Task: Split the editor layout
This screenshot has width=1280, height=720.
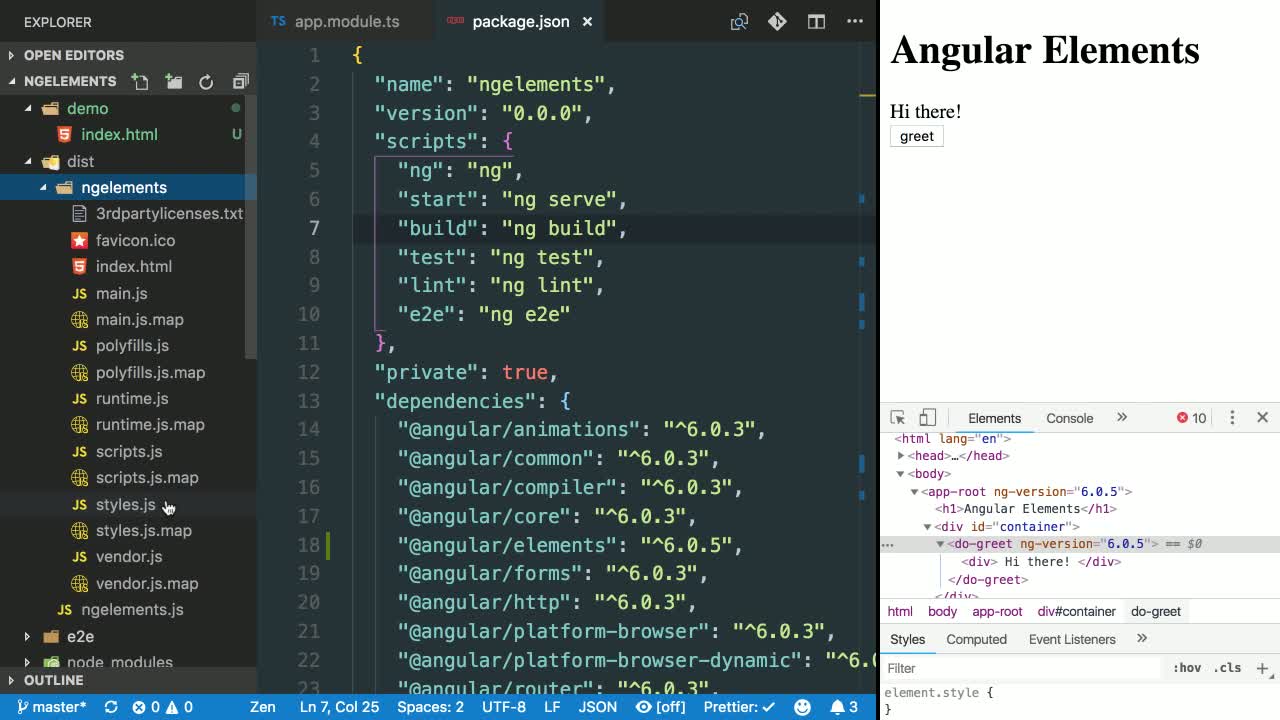Action: [816, 21]
